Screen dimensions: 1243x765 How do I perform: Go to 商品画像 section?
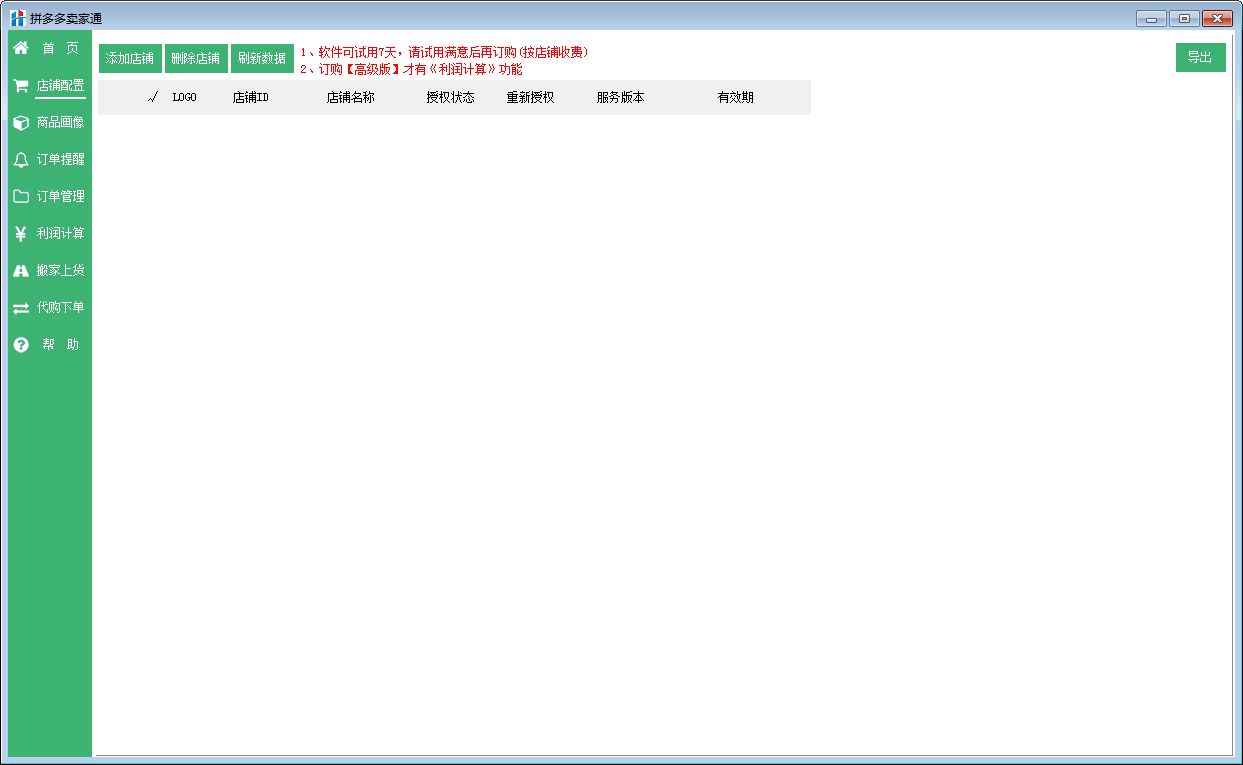tap(61, 123)
